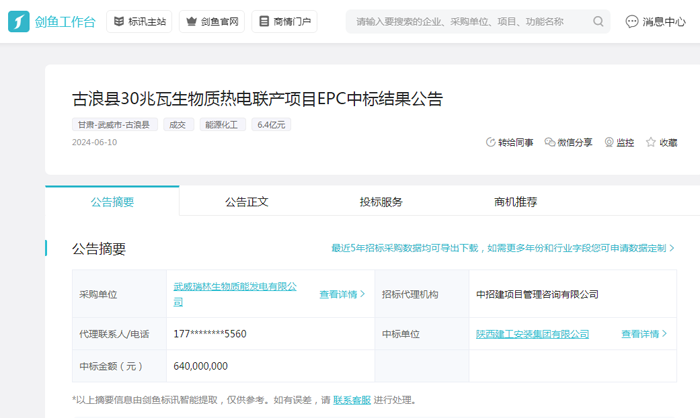Click the 剑鱼工作台 logo icon

[19, 21]
